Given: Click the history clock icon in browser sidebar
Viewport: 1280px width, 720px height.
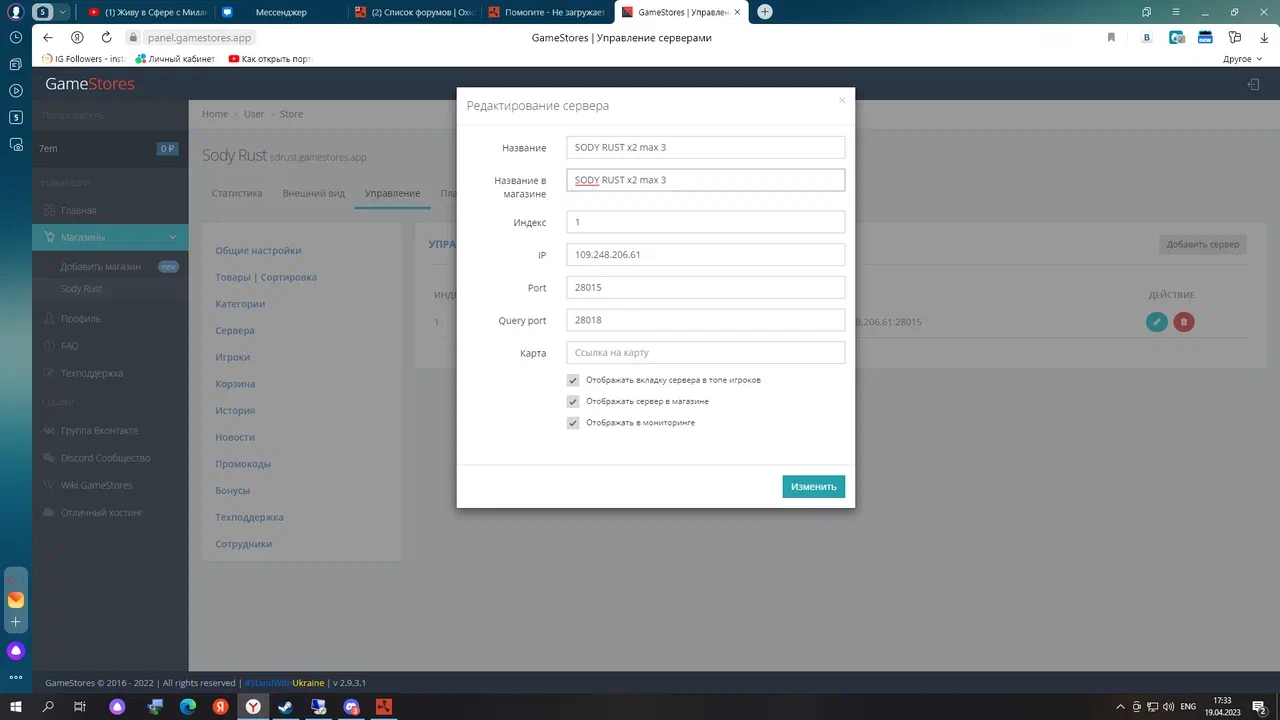Looking at the screenshot, I should coord(16,37).
